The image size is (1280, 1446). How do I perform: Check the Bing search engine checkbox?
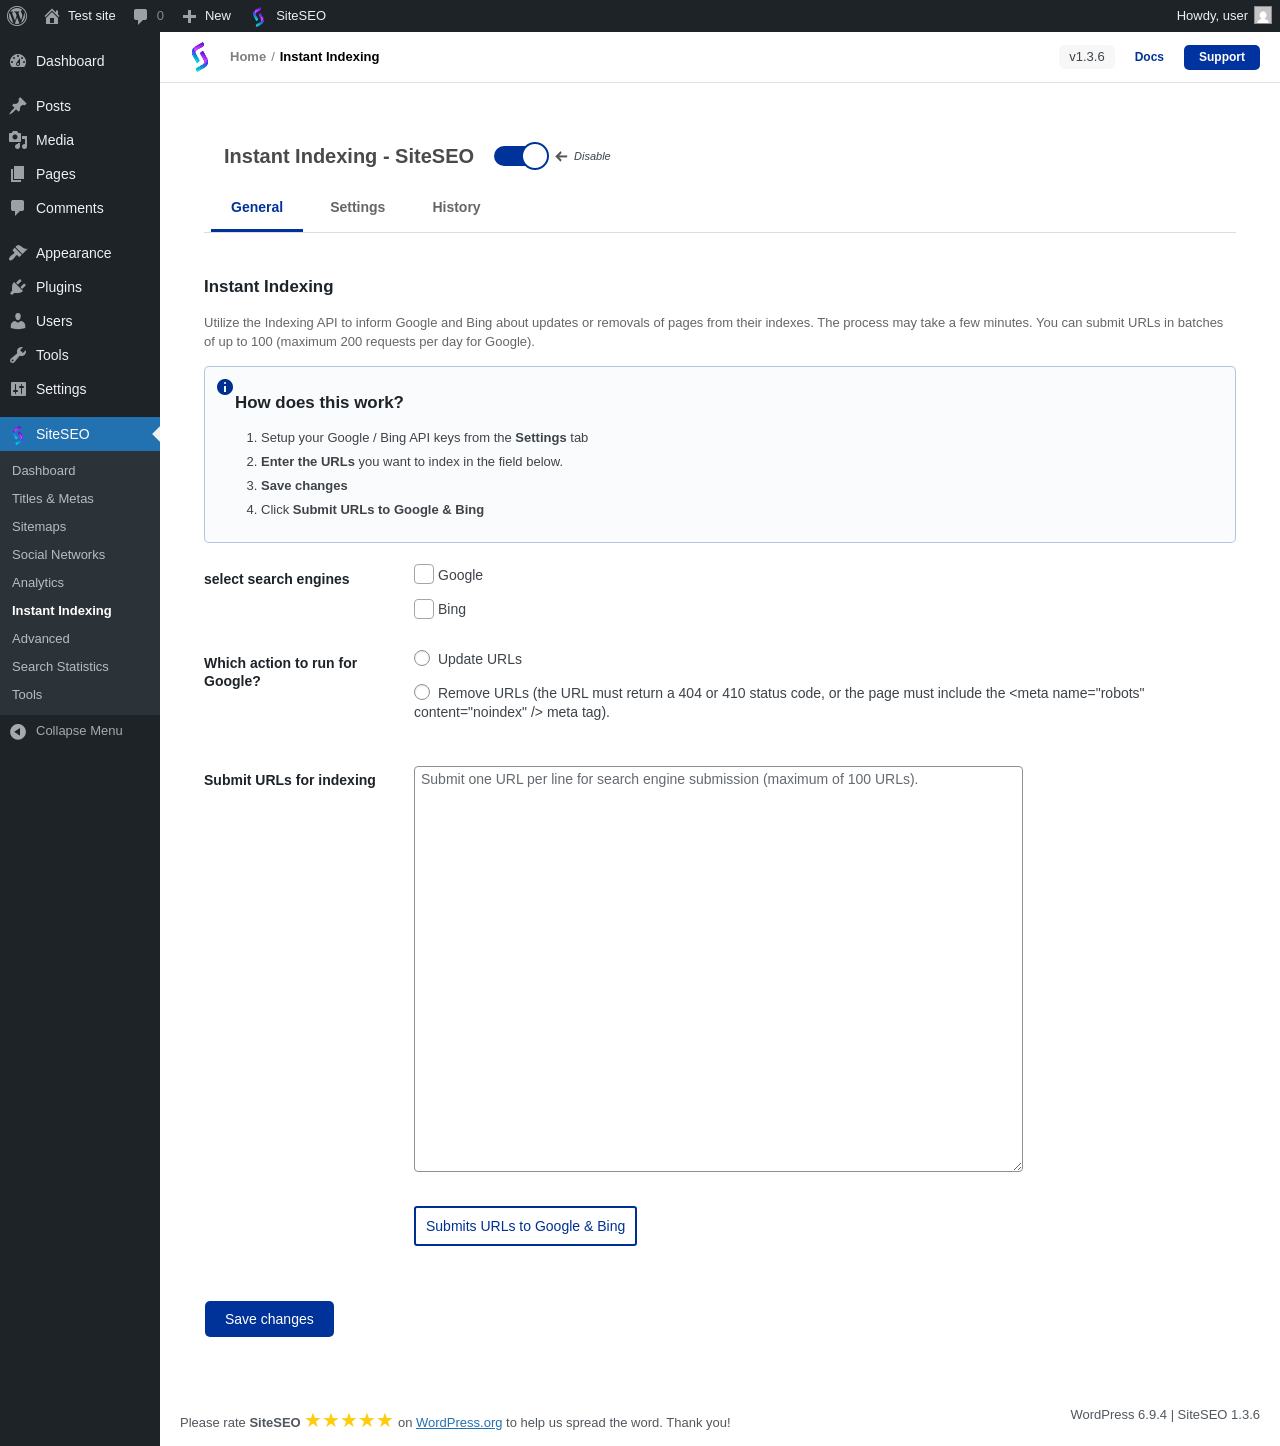coord(424,608)
